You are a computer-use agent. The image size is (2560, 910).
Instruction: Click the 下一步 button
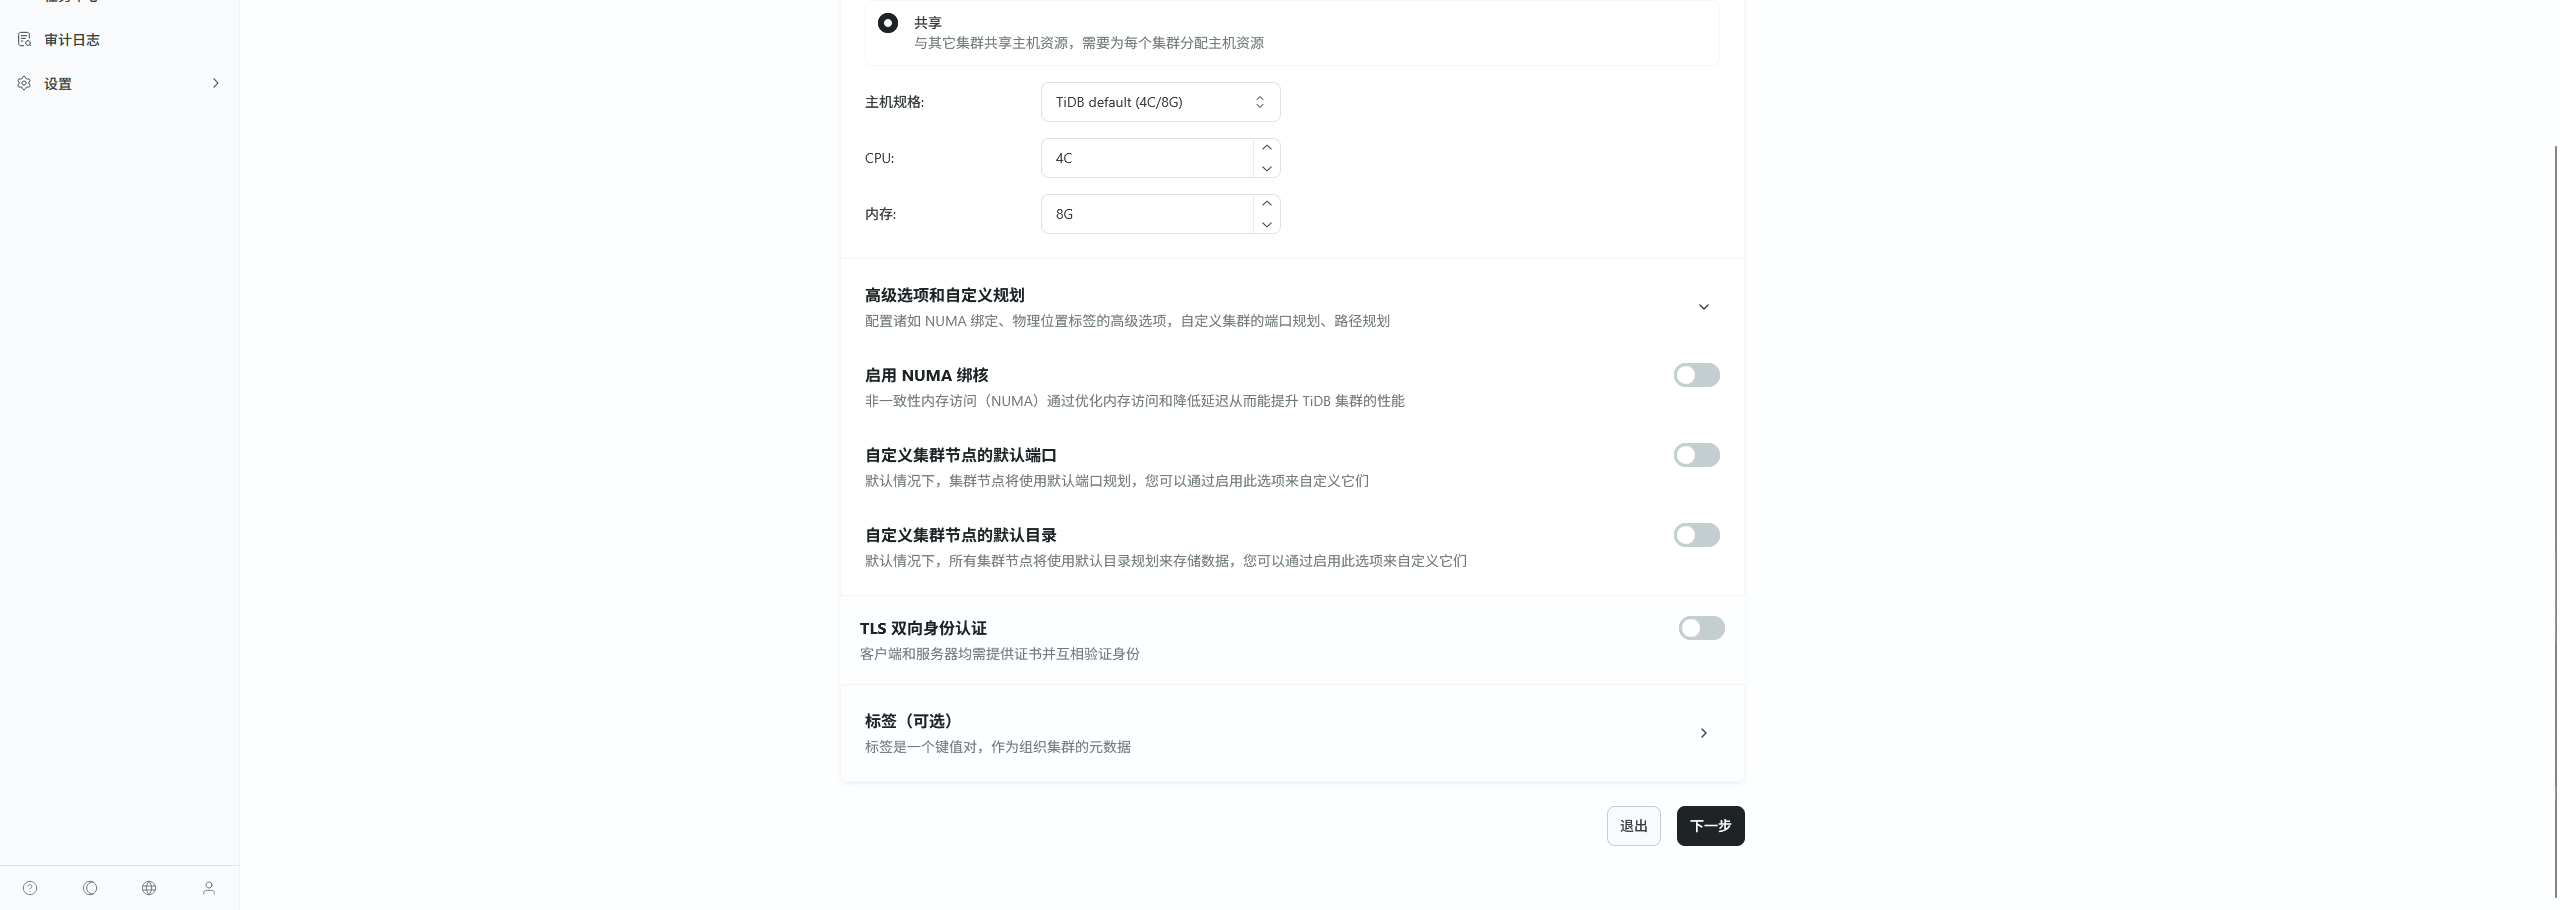pyautogui.click(x=1710, y=826)
